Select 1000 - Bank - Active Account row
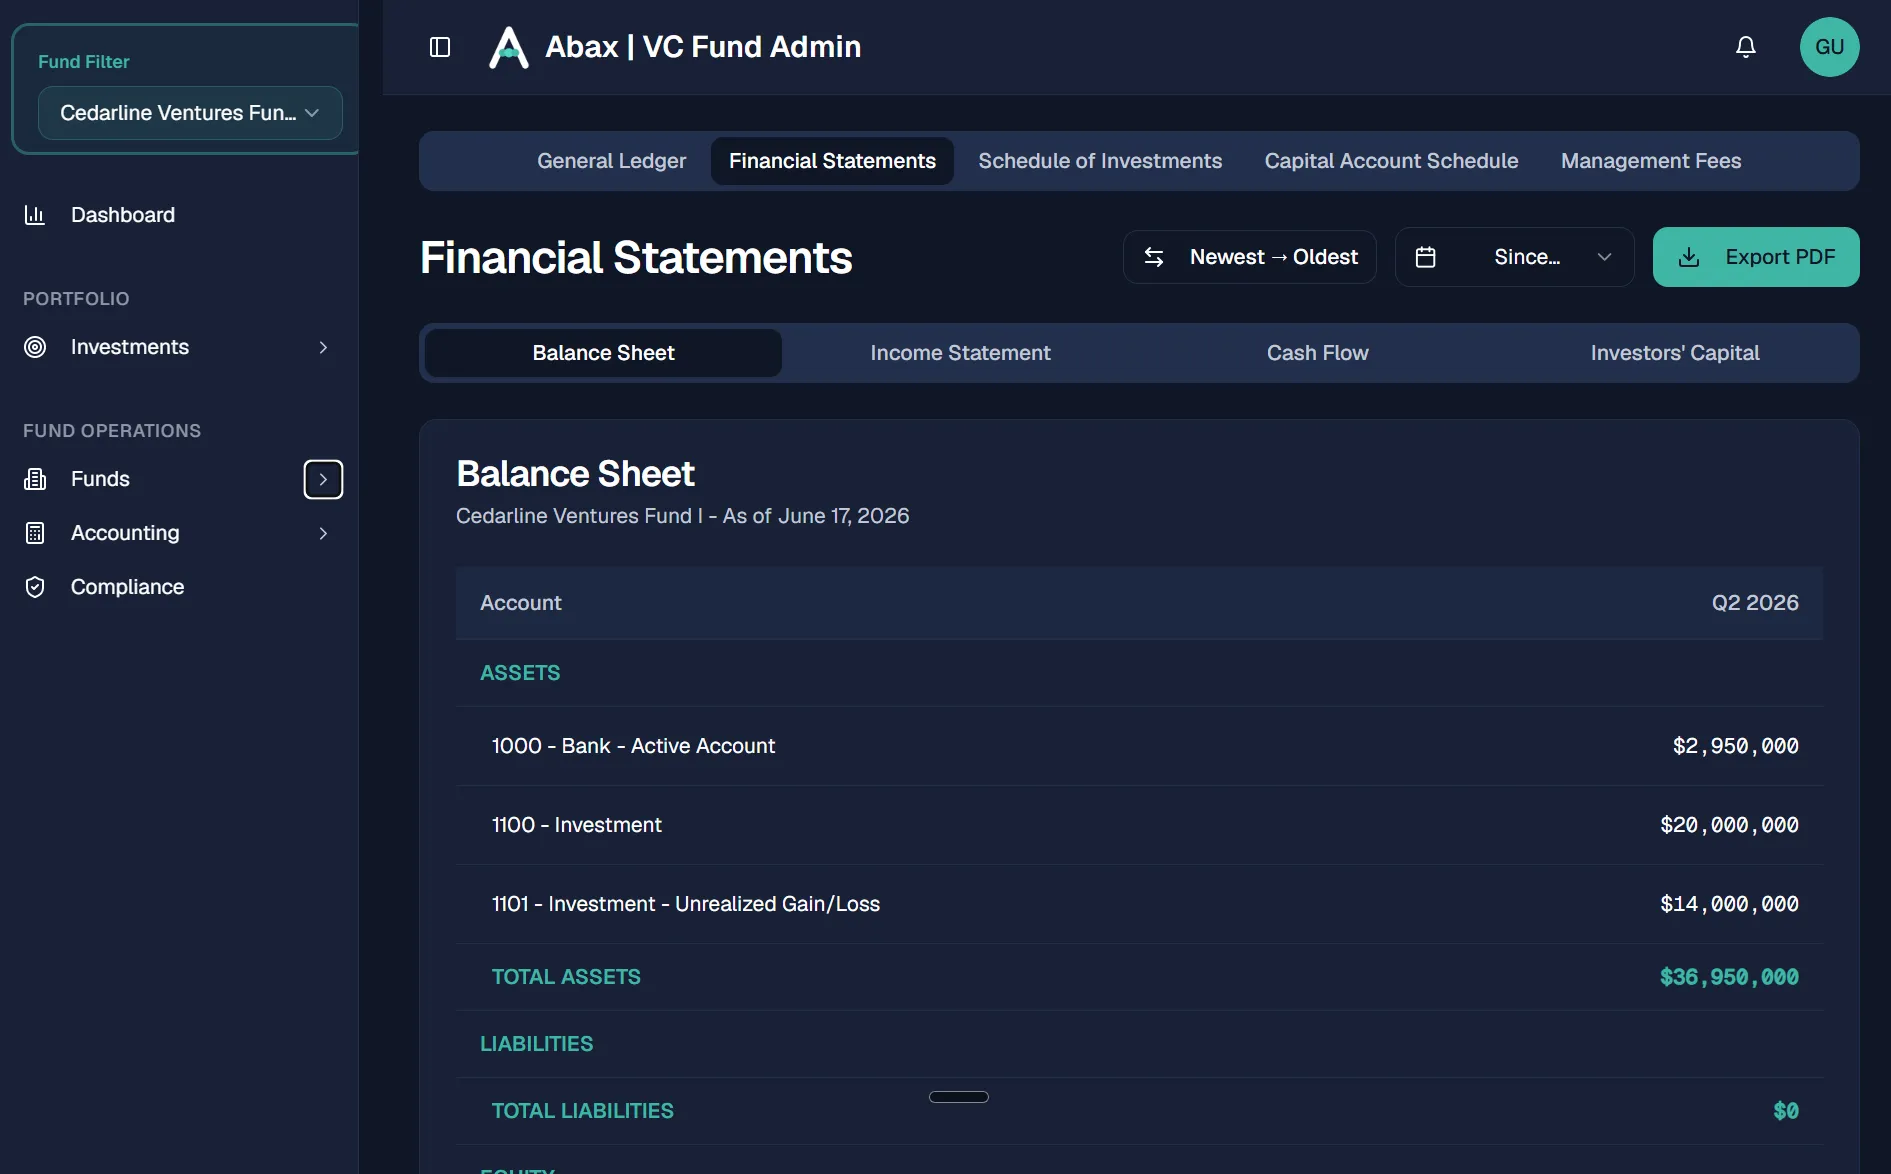The width and height of the screenshot is (1891, 1174). (1139, 746)
